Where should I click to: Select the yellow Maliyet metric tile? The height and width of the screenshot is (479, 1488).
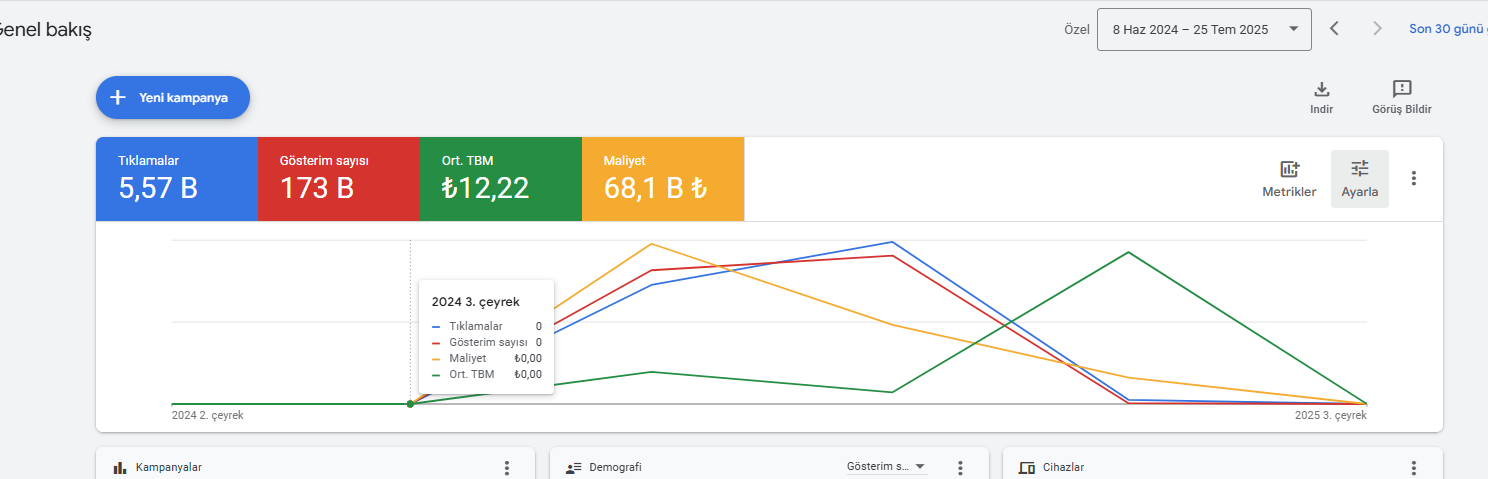tap(663, 179)
